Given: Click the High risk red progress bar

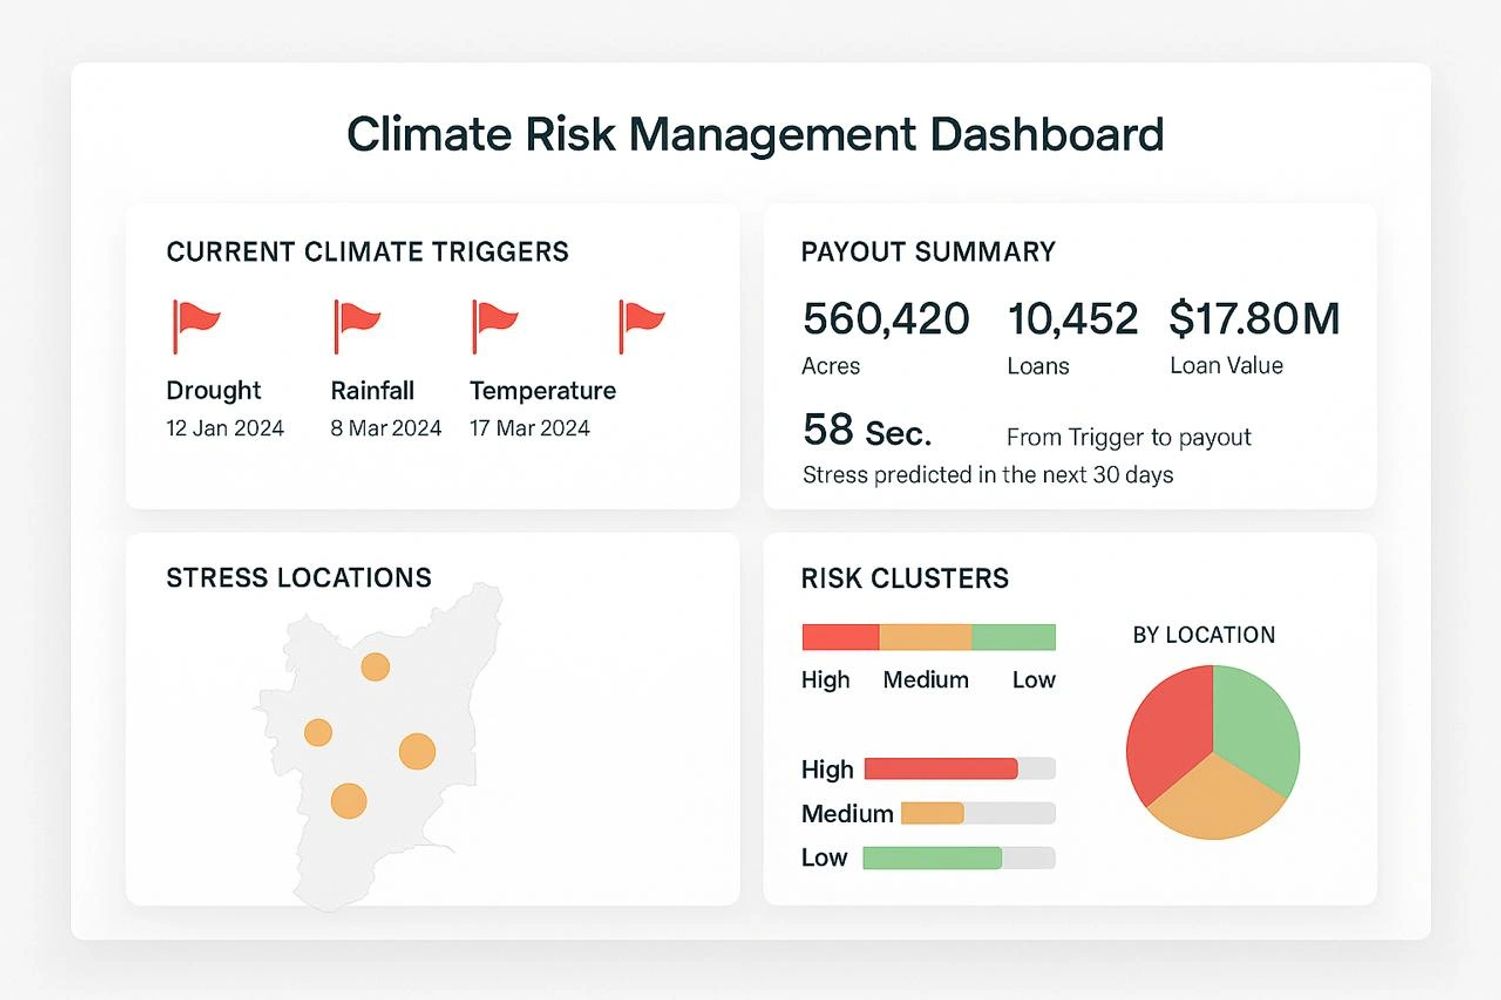Looking at the screenshot, I should tap(940, 769).
